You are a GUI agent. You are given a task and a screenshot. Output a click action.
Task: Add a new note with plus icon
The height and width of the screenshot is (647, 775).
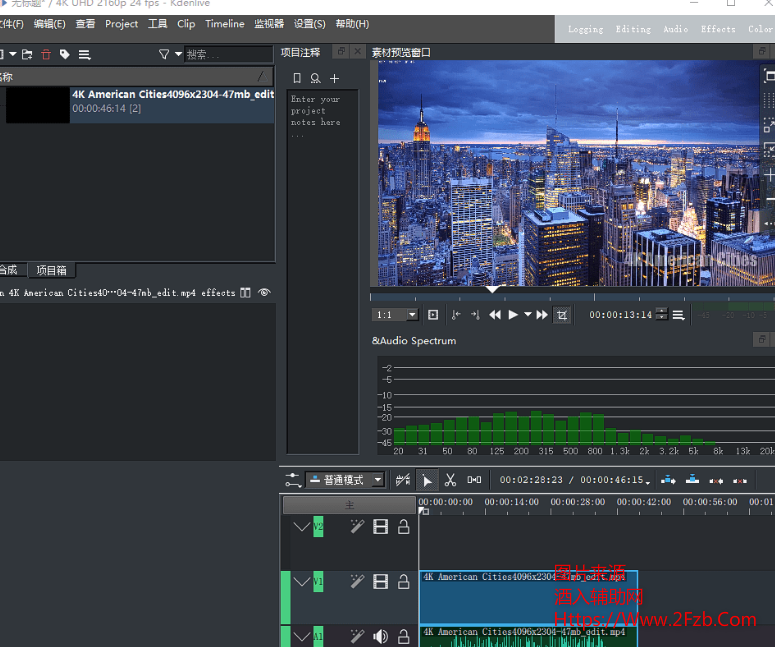coord(335,78)
